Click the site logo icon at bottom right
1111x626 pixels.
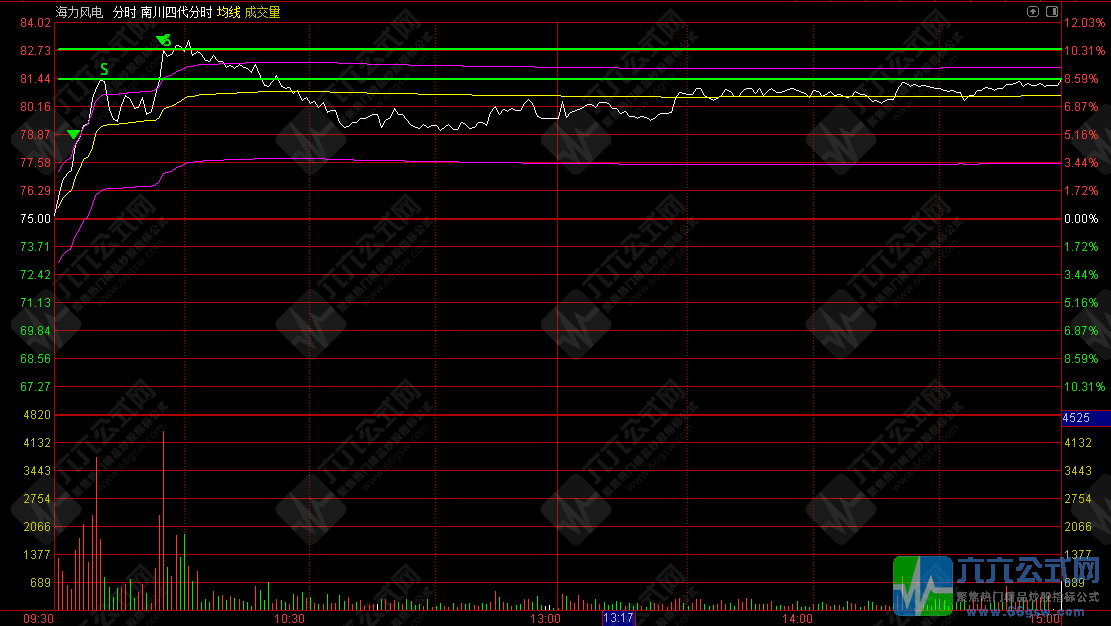tap(921, 585)
